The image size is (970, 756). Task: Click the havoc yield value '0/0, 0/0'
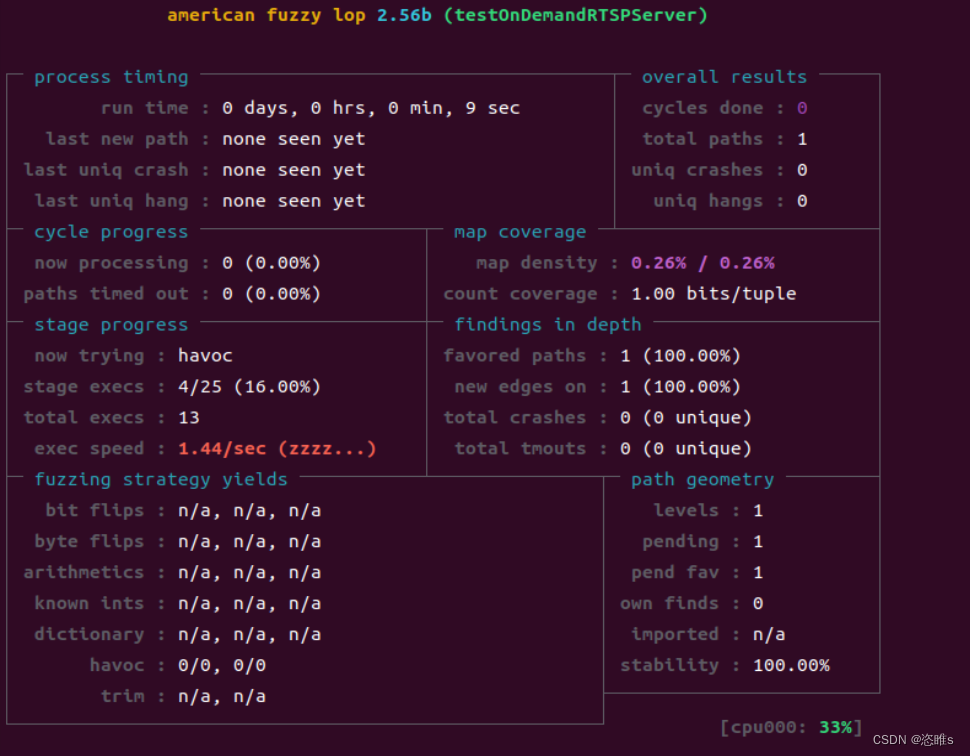[222, 666]
